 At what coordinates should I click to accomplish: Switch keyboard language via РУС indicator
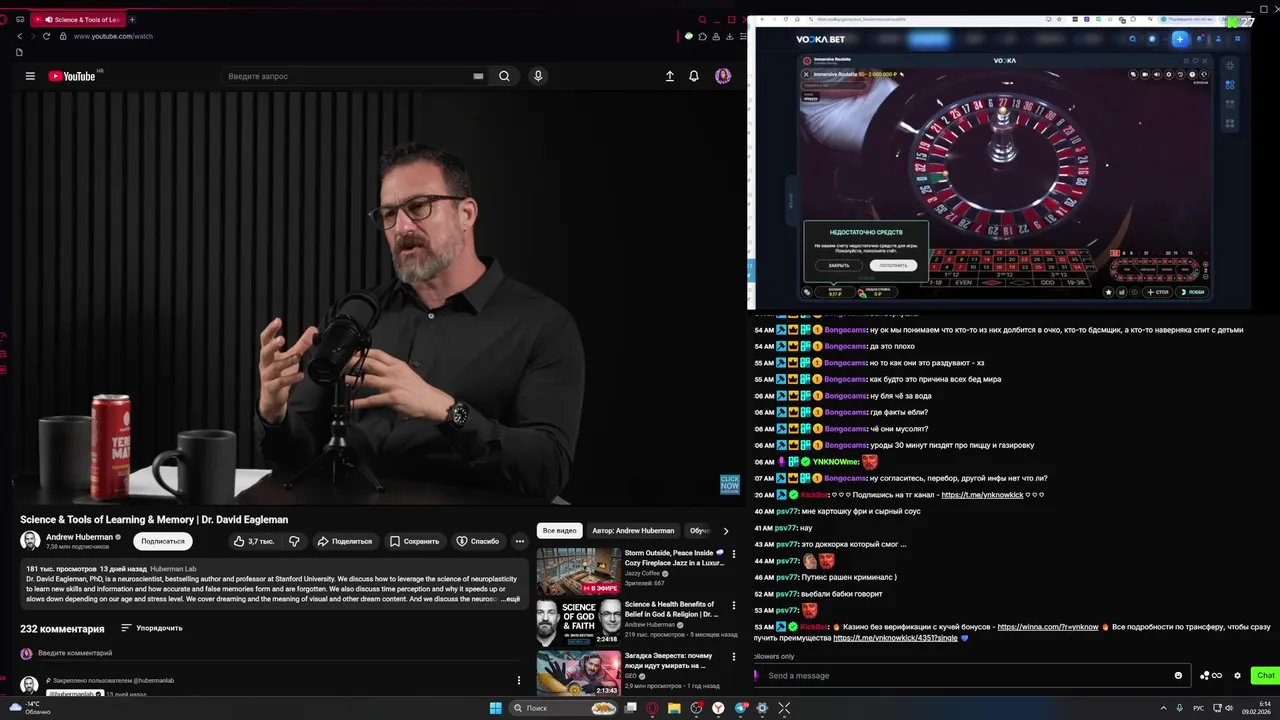1198,708
